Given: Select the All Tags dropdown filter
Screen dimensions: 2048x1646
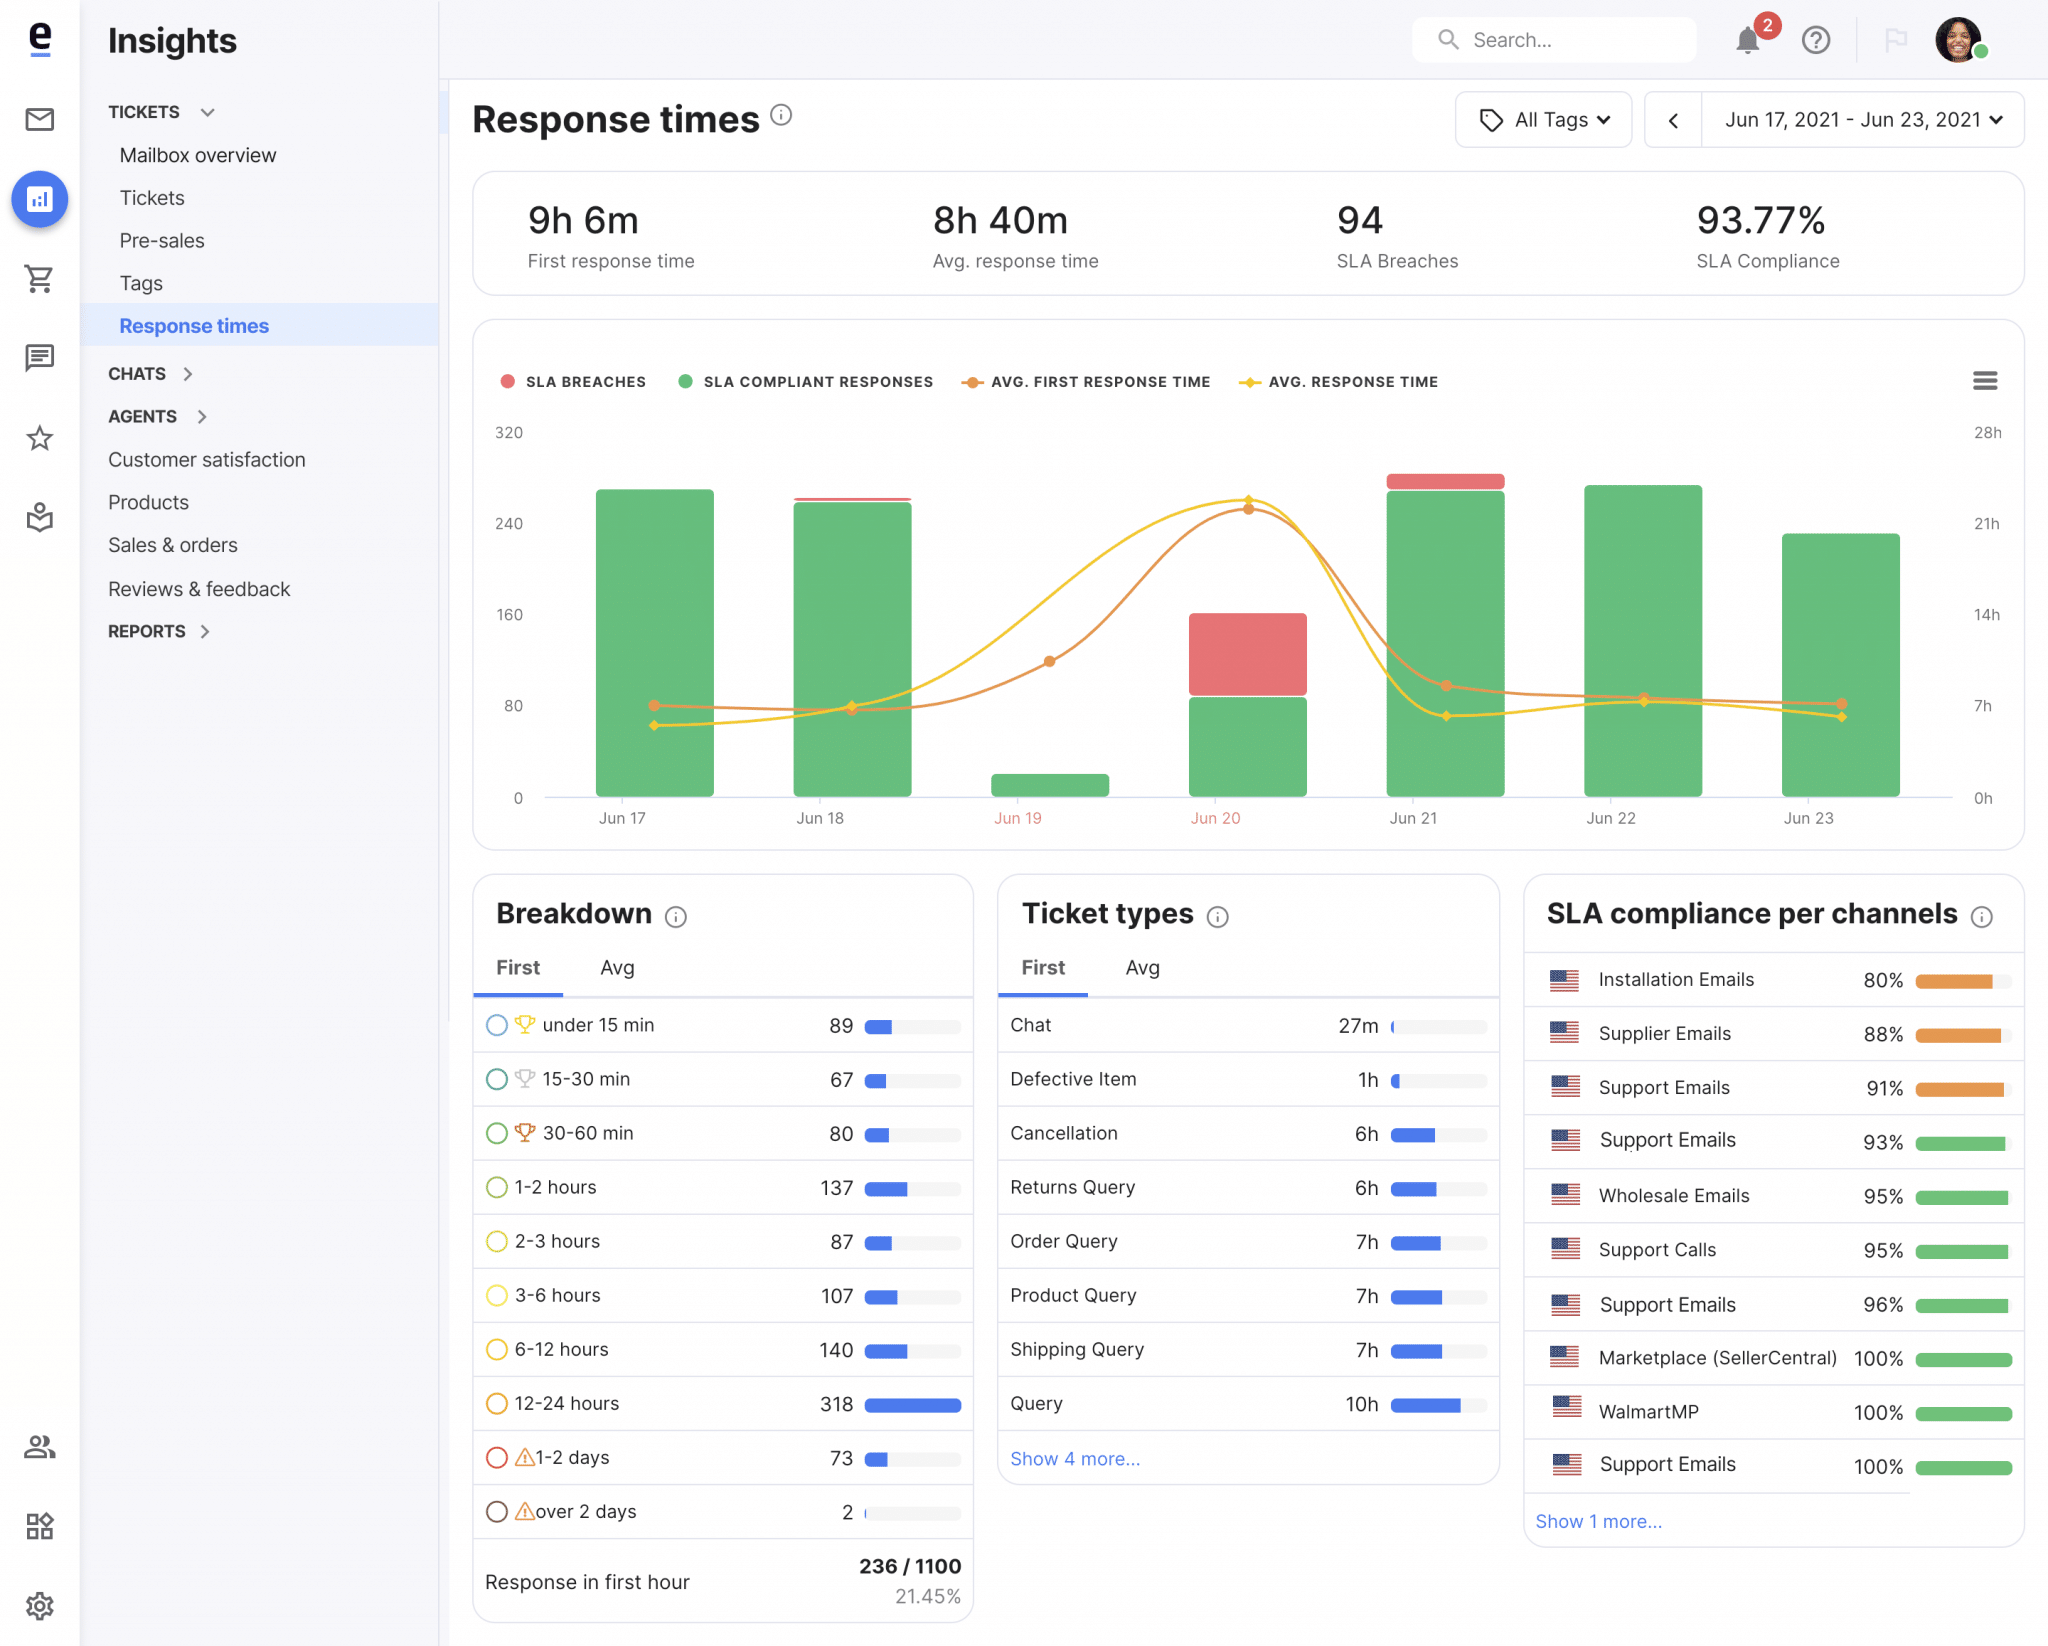Looking at the screenshot, I should click(x=1541, y=119).
